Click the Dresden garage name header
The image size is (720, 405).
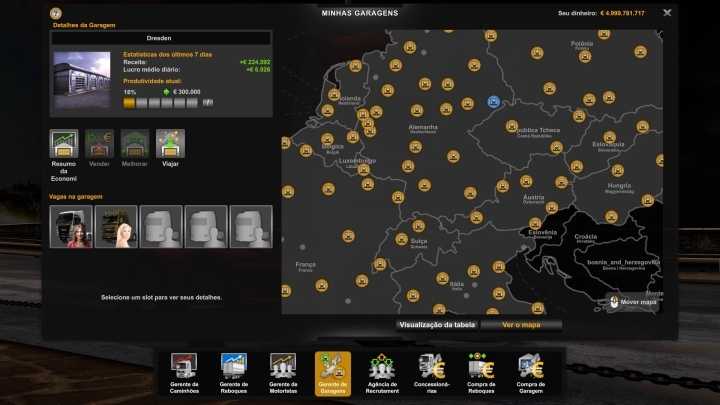[161, 38]
